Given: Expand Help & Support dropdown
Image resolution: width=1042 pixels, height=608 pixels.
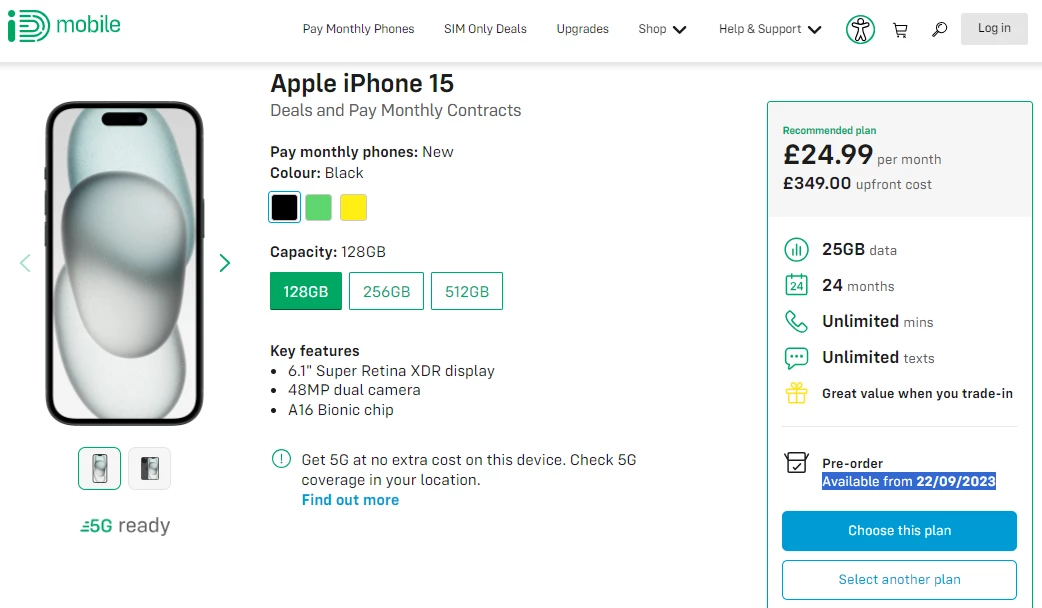Looking at the screenshot, I should tap(769, 29).
